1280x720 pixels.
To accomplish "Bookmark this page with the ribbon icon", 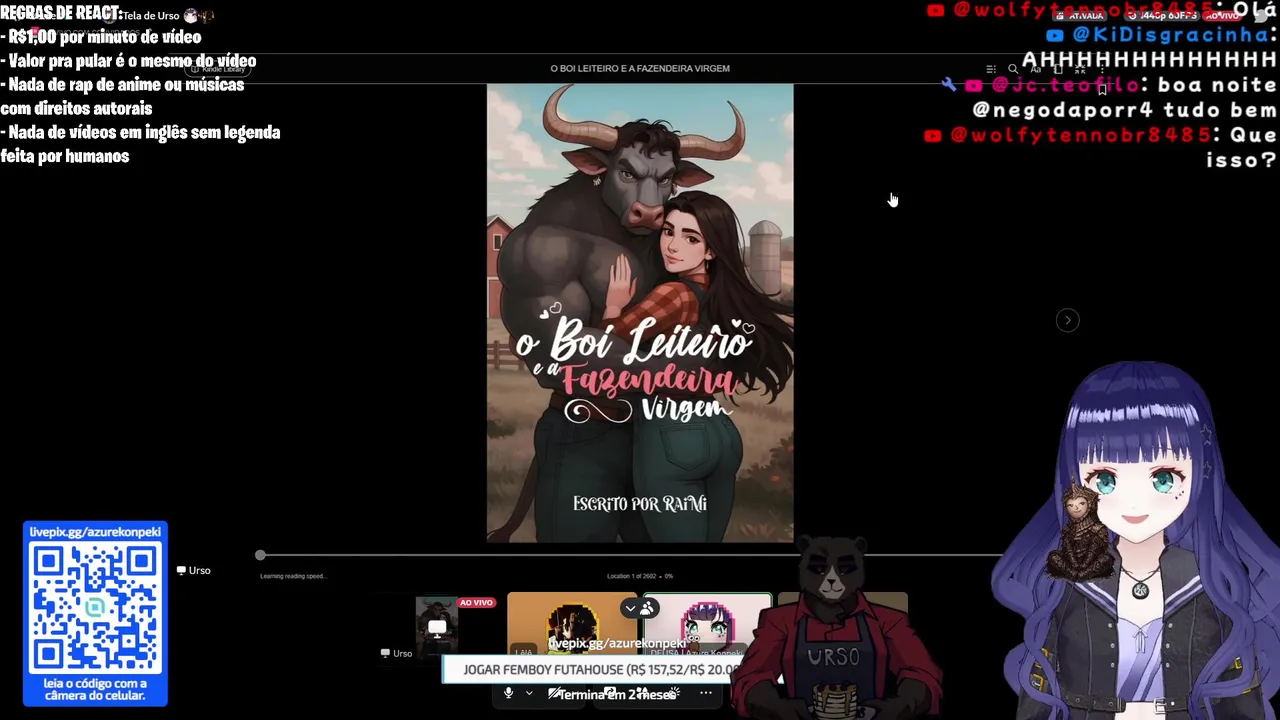I will pos(1102,89).
